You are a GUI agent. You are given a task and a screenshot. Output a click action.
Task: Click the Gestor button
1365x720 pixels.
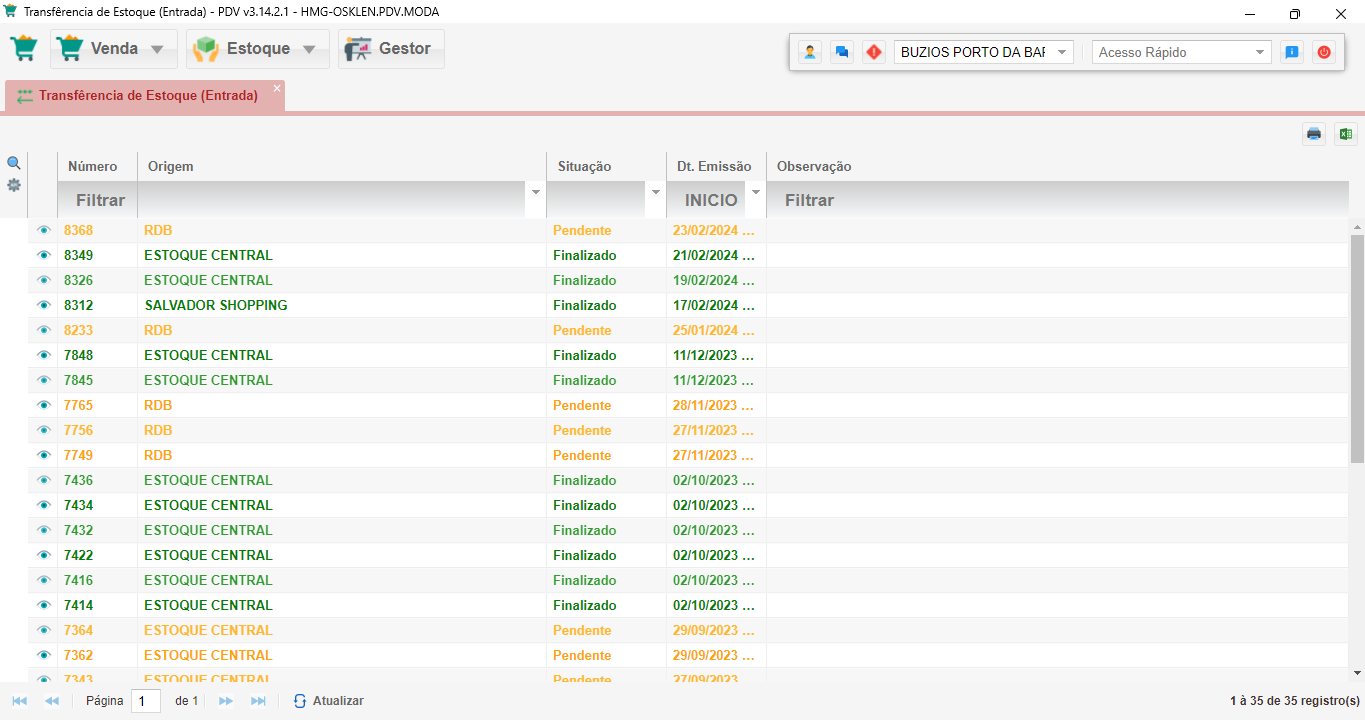[391, 49]
